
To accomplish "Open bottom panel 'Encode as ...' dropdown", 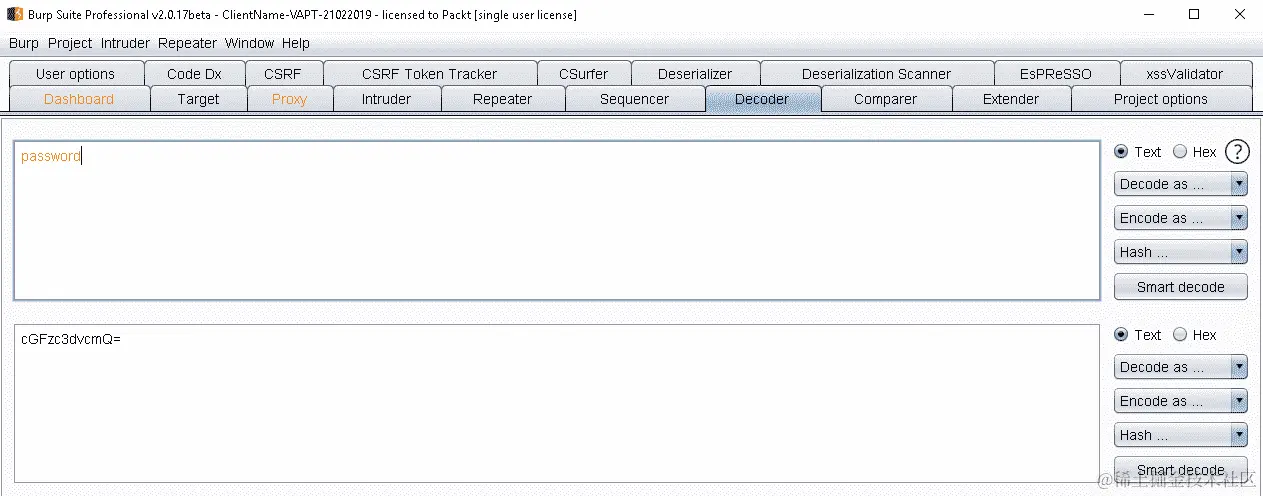I will 1181,401.
